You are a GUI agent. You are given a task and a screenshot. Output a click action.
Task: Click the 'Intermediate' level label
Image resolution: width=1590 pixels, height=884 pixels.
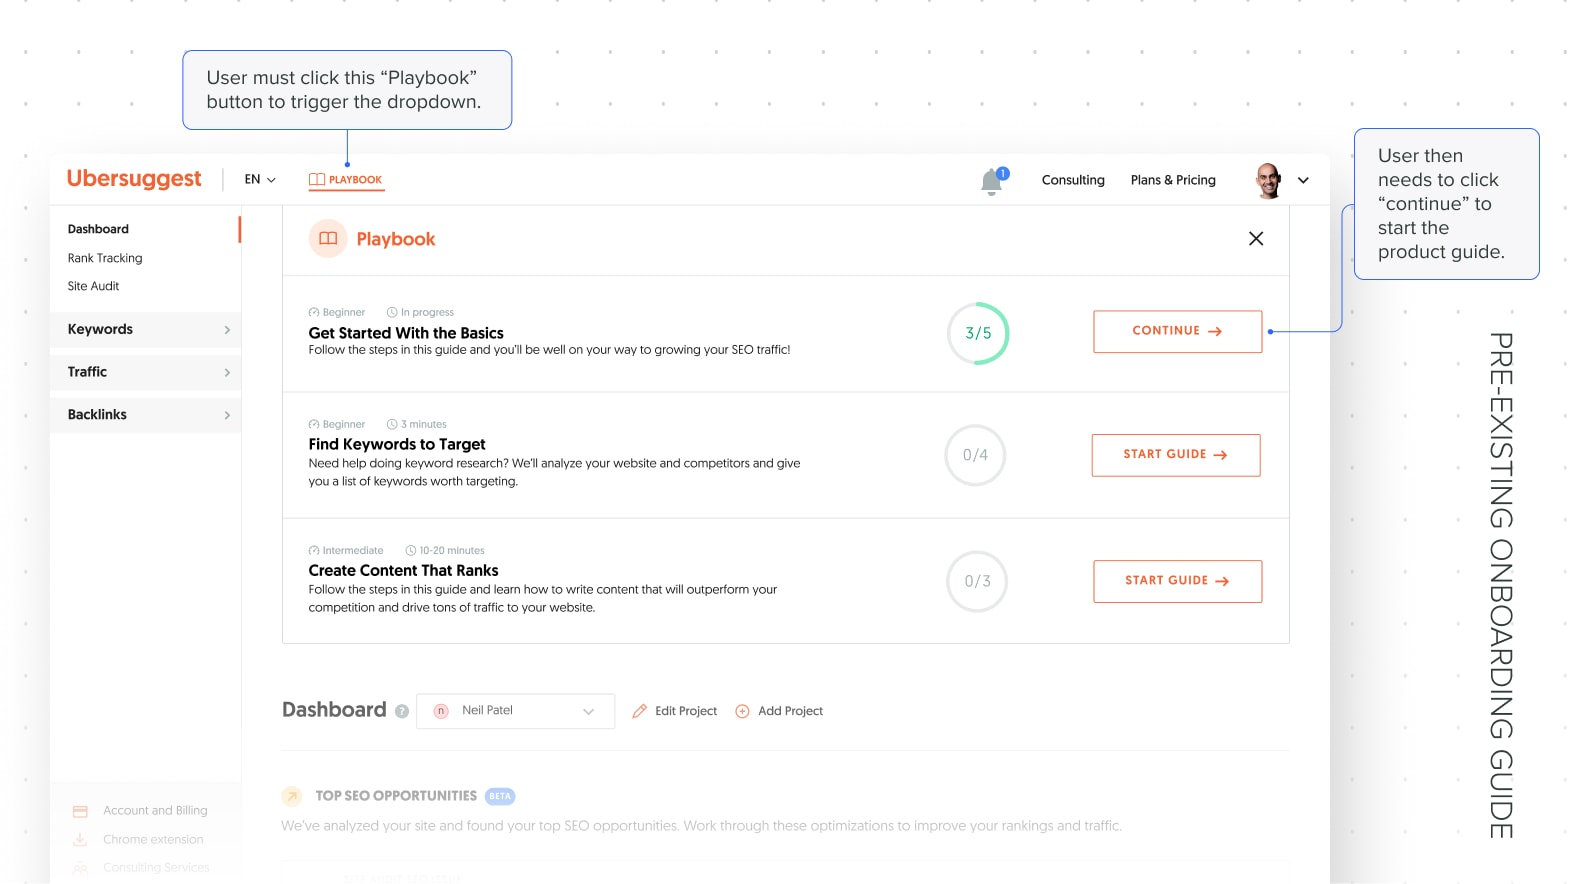pos(353,551)
